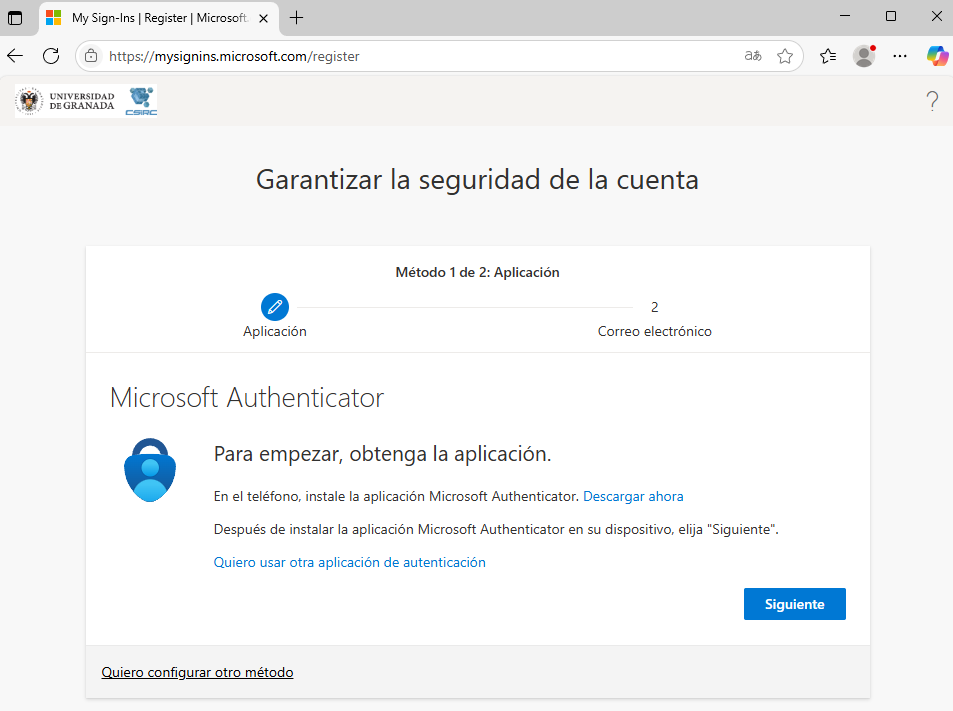Image resolution: width=953 pixels, height=711 pixels.
Task: Click the tab actions sidebar icon
Action: (x=15, y=18)
